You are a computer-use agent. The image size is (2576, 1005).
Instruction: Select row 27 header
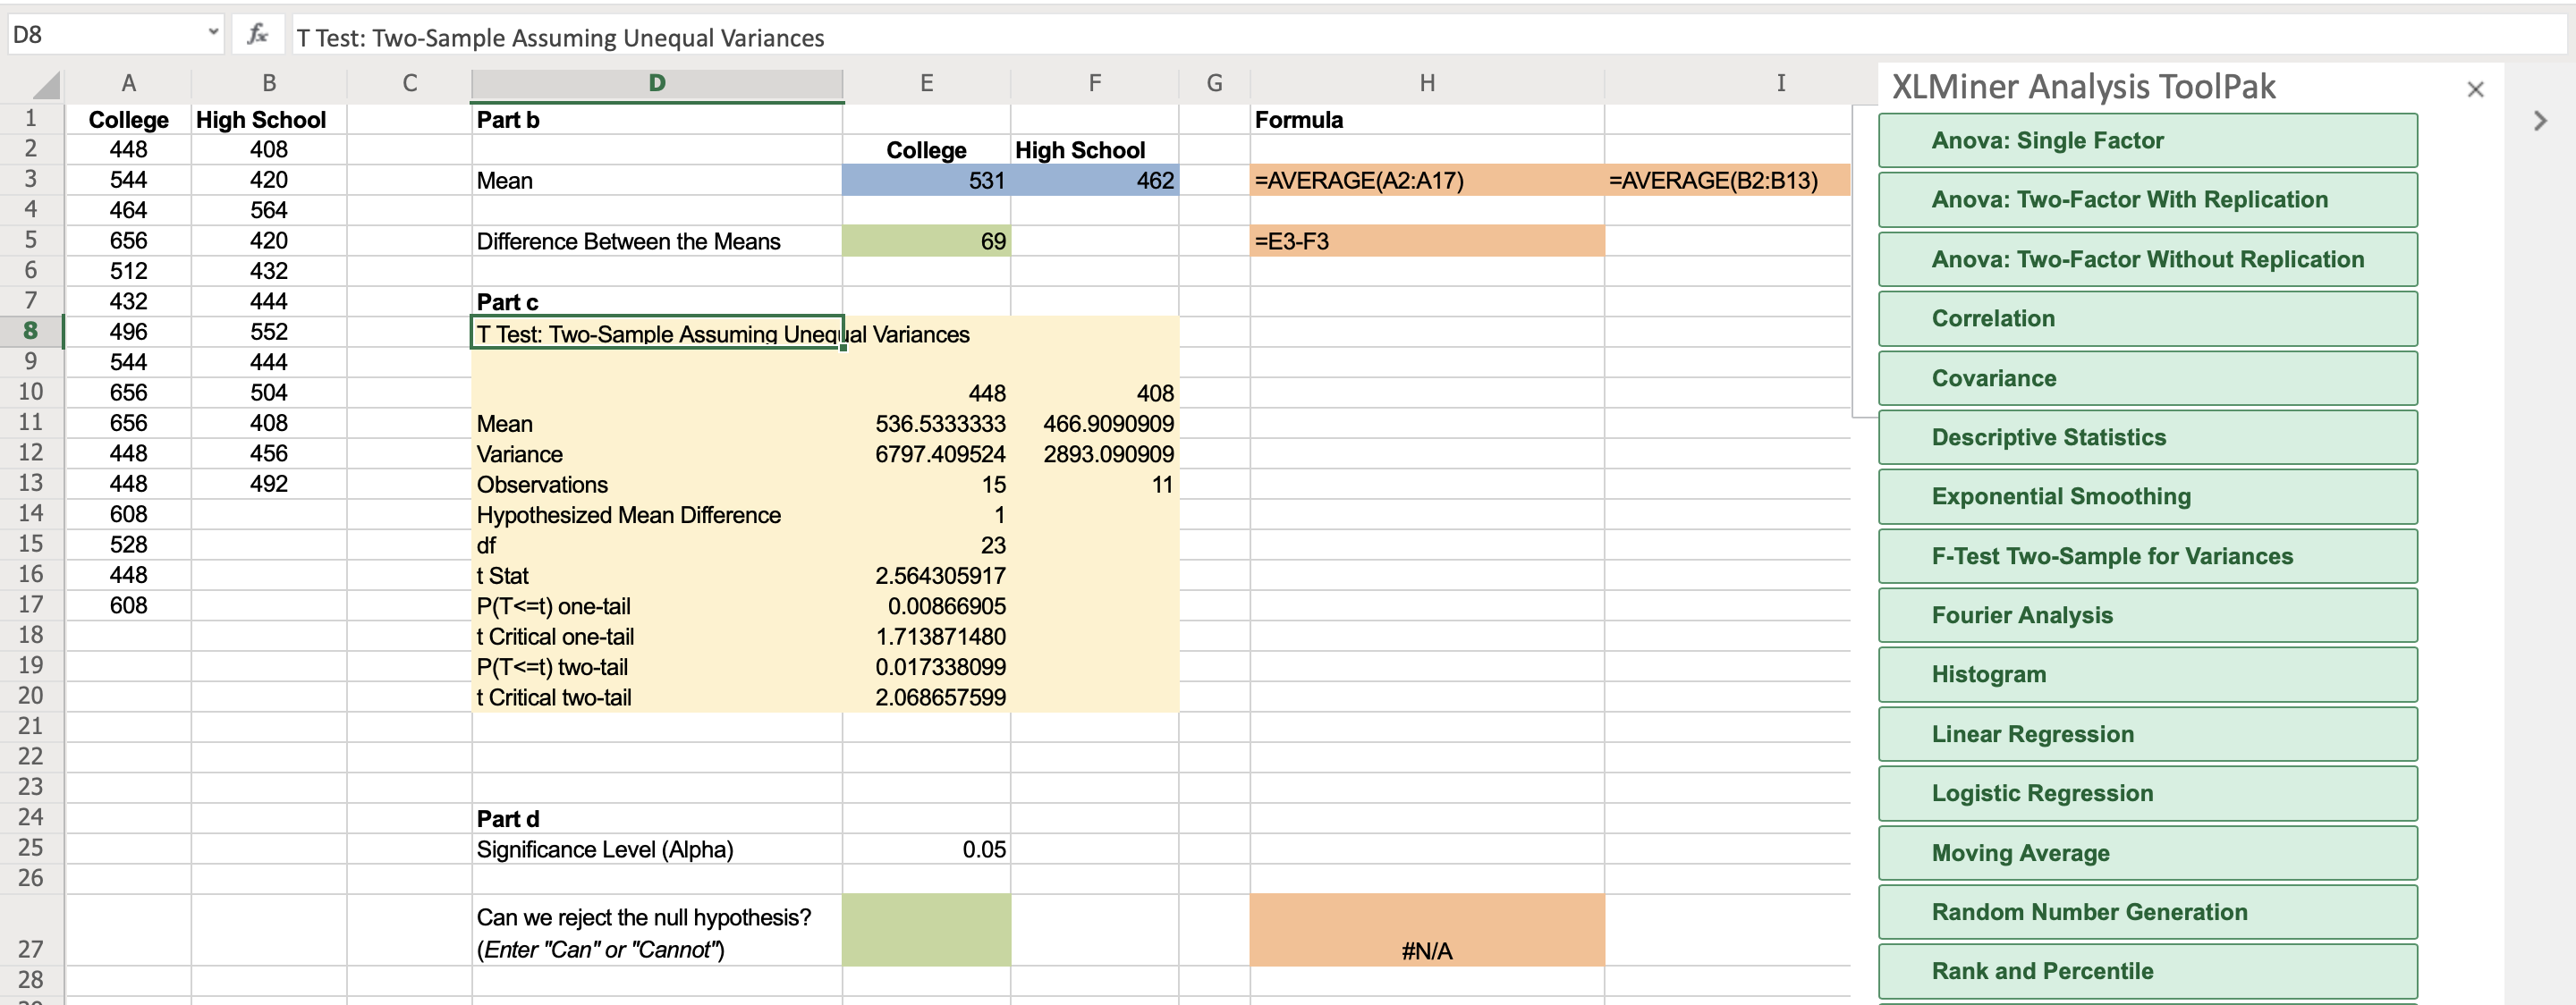(x=31, y=930)
